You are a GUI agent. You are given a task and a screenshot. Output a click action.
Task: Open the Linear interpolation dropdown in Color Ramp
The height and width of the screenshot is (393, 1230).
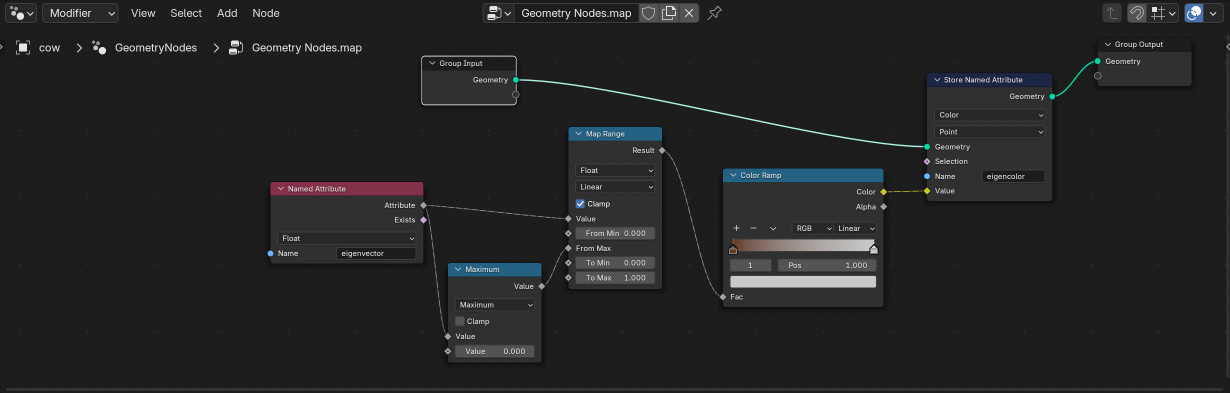(x=856, y=228)
